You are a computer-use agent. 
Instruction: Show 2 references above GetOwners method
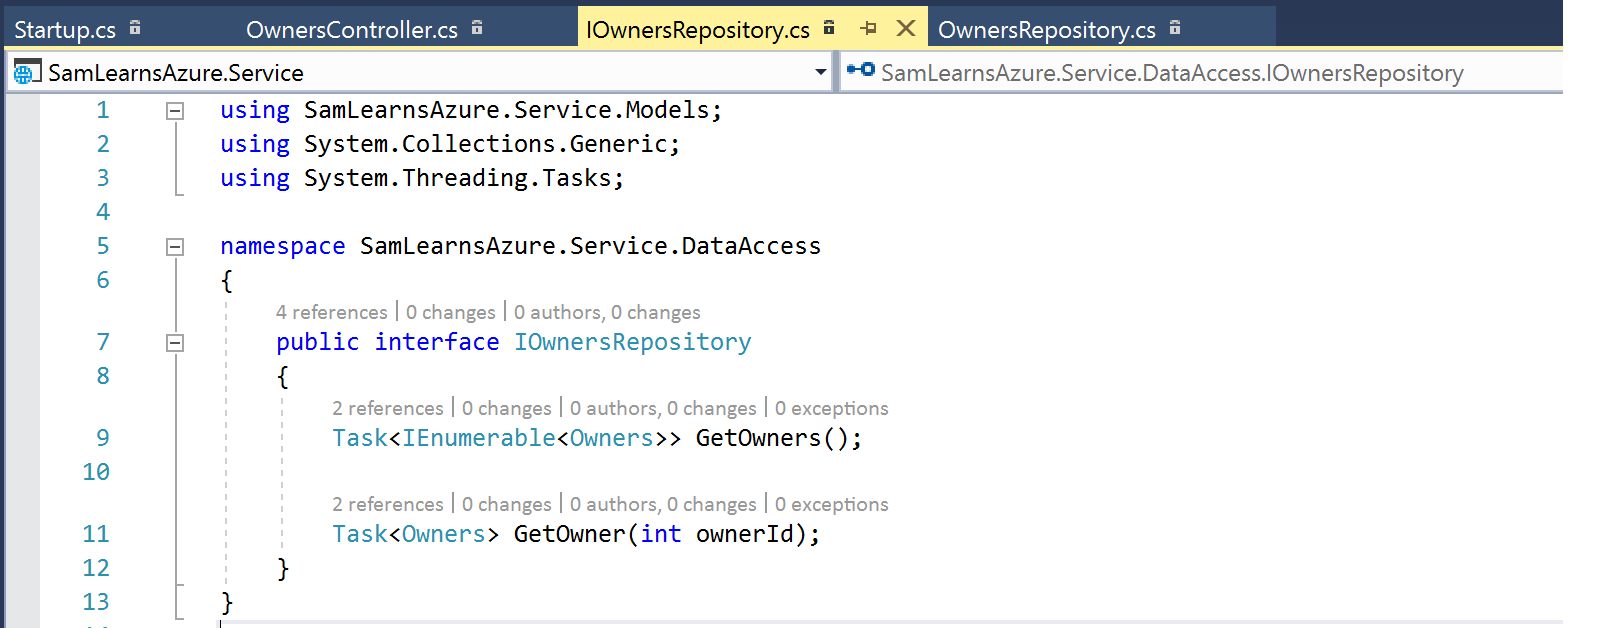click(387, 409)
